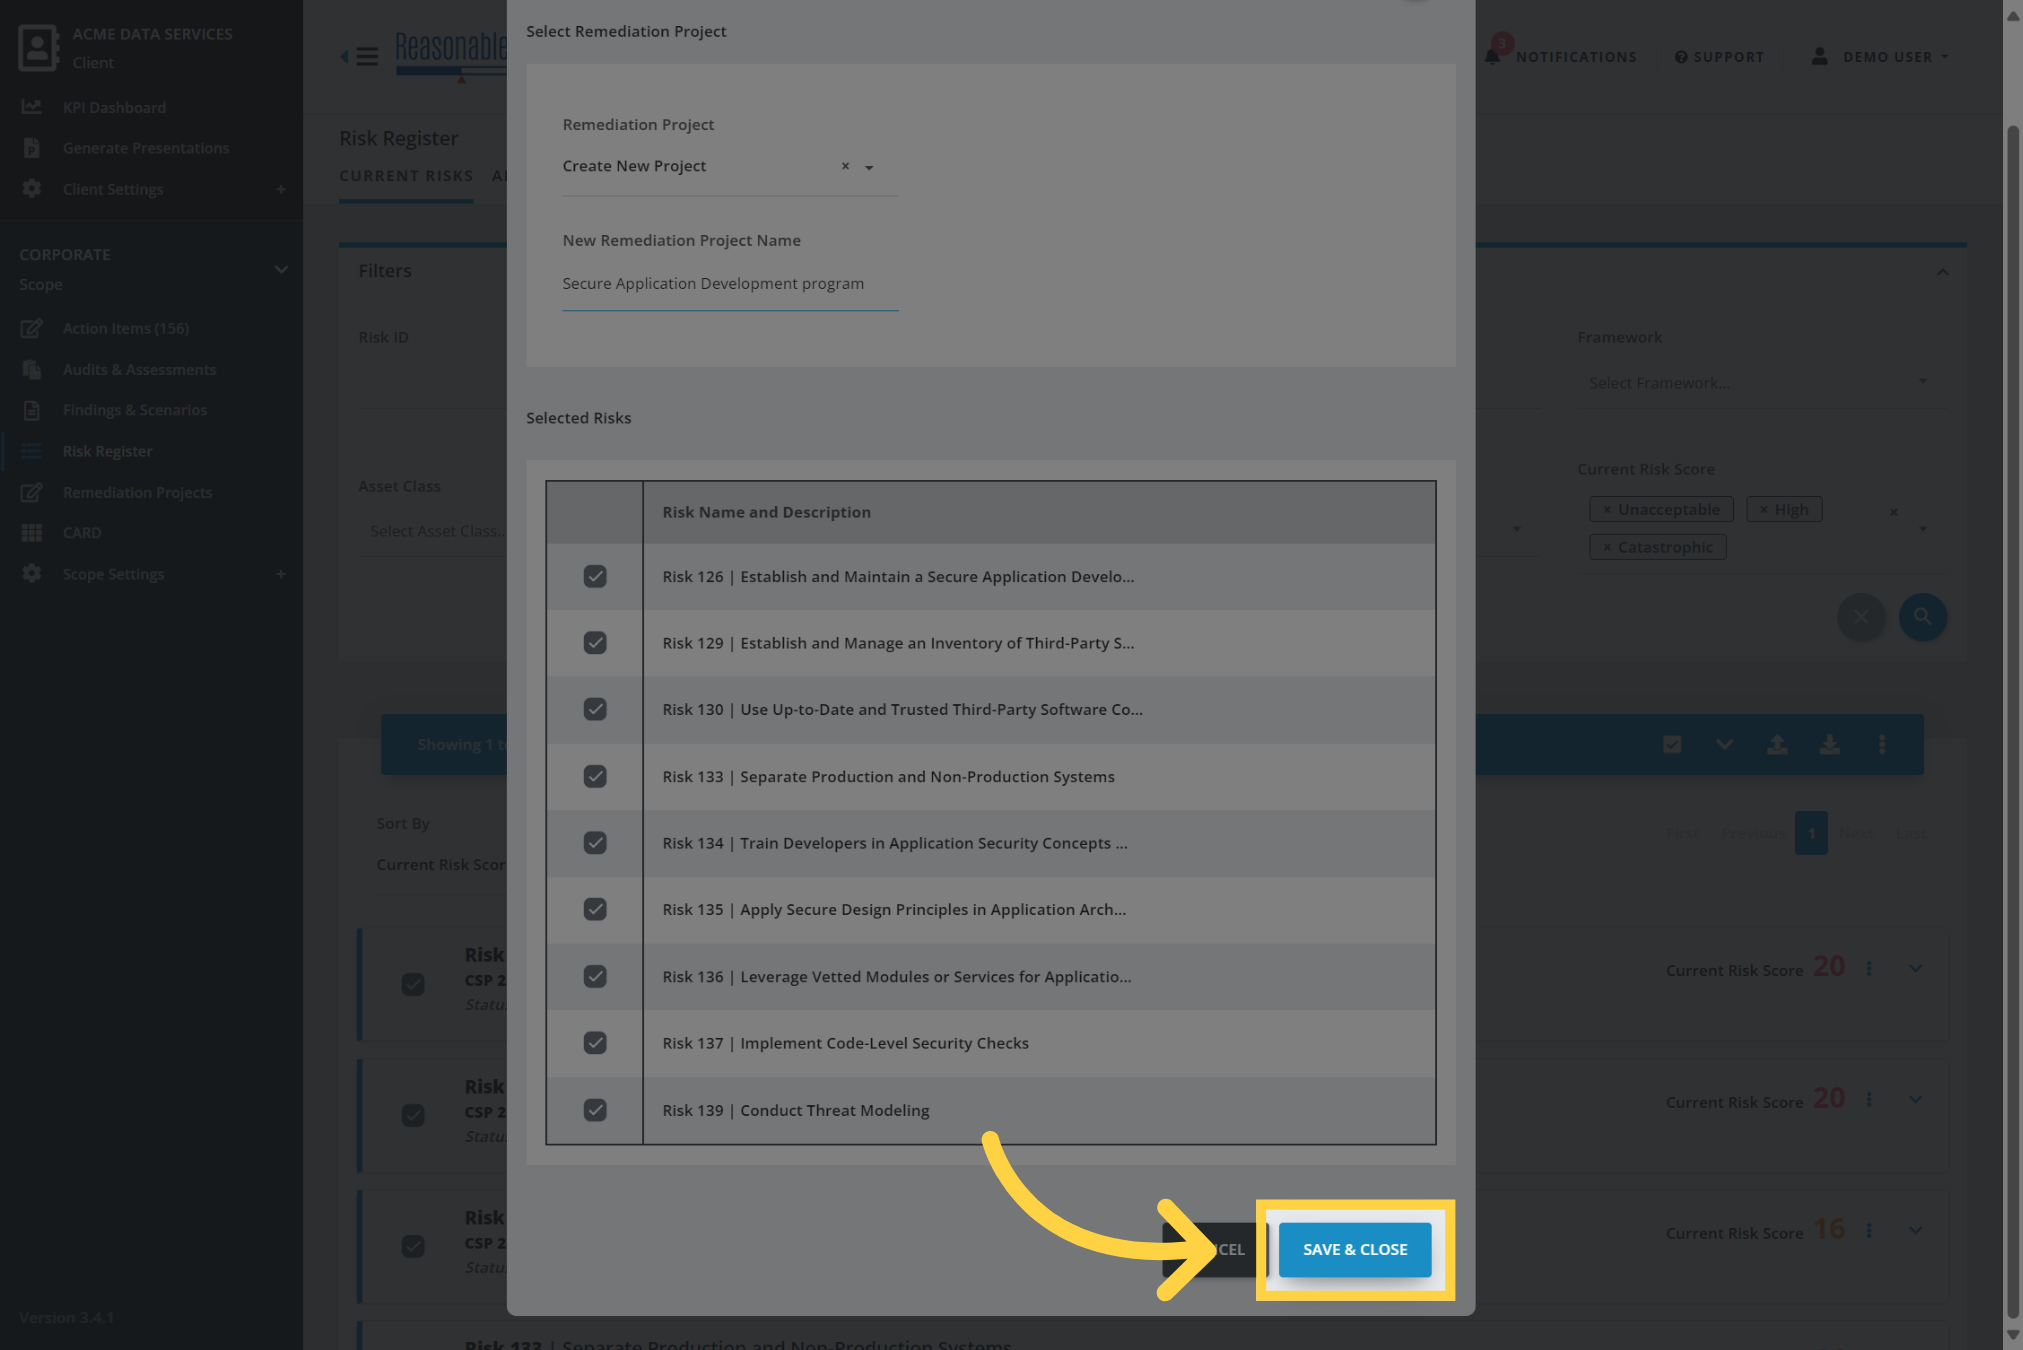2023x1350 pixels.
Task: Open the Demo User menu
Action: [x=1880, y=57]
